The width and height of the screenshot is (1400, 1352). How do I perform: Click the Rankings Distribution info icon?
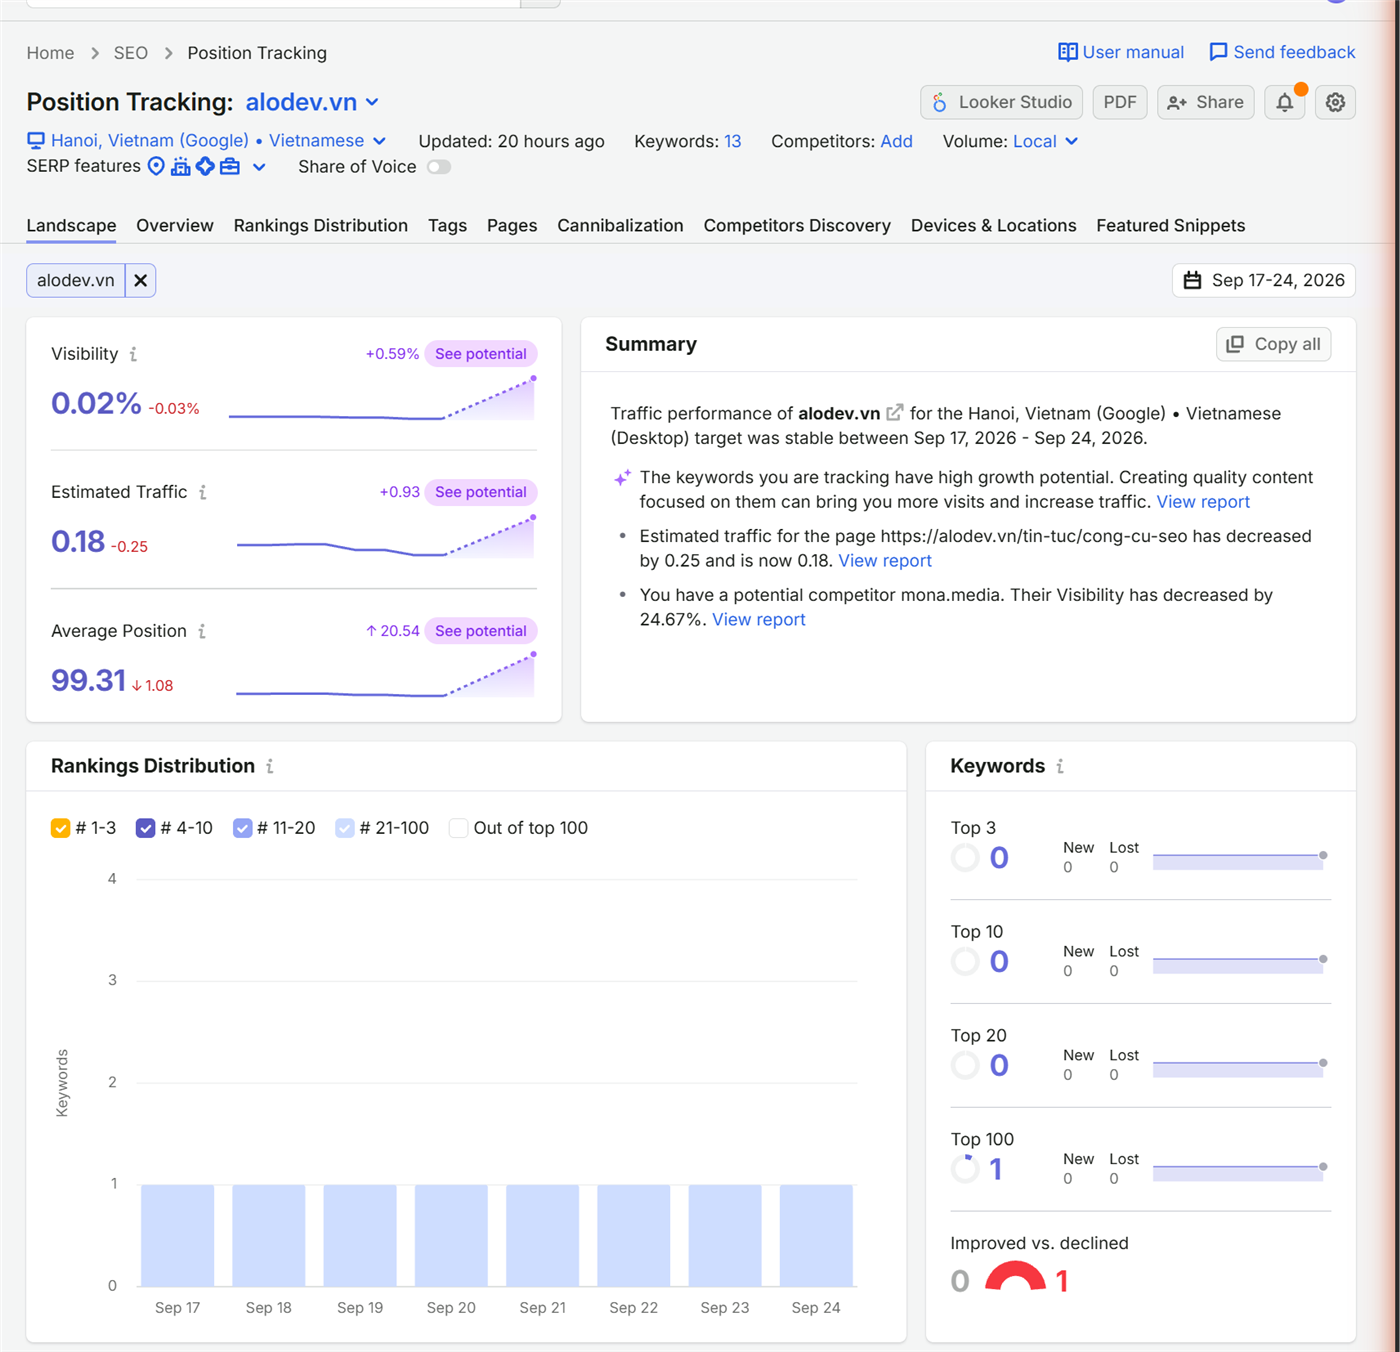pyautogui.click(x=270, y=766)
